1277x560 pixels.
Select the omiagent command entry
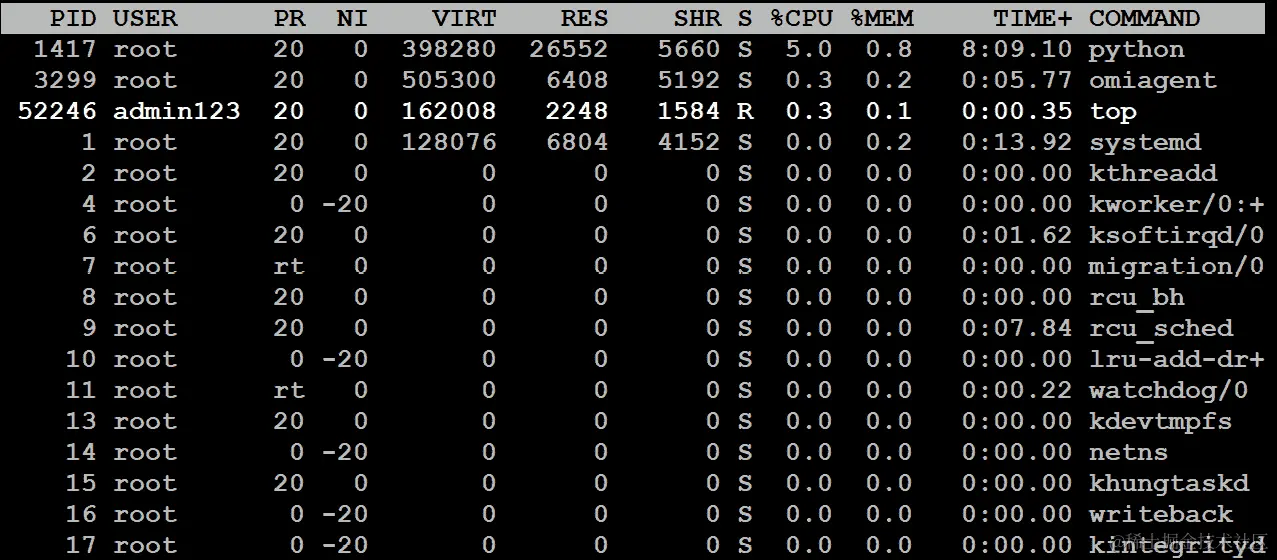pyautogui.click(x=1152, y=81)
